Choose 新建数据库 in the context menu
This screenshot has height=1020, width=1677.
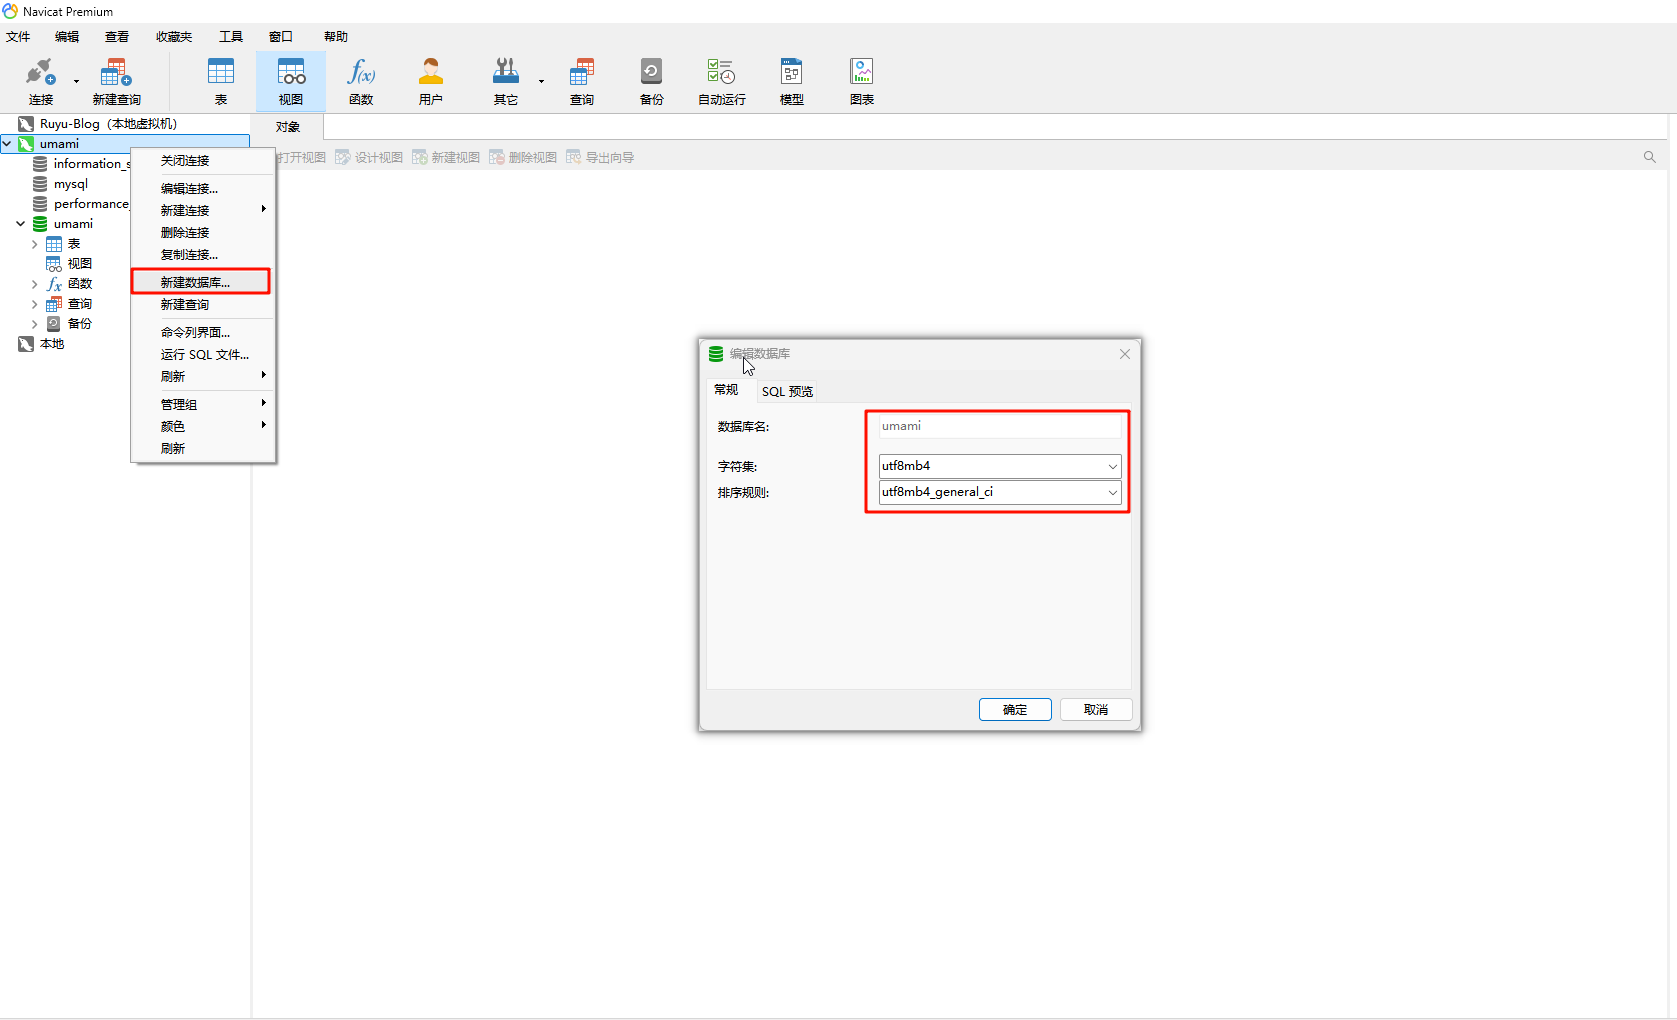click(x=195, y=282)
